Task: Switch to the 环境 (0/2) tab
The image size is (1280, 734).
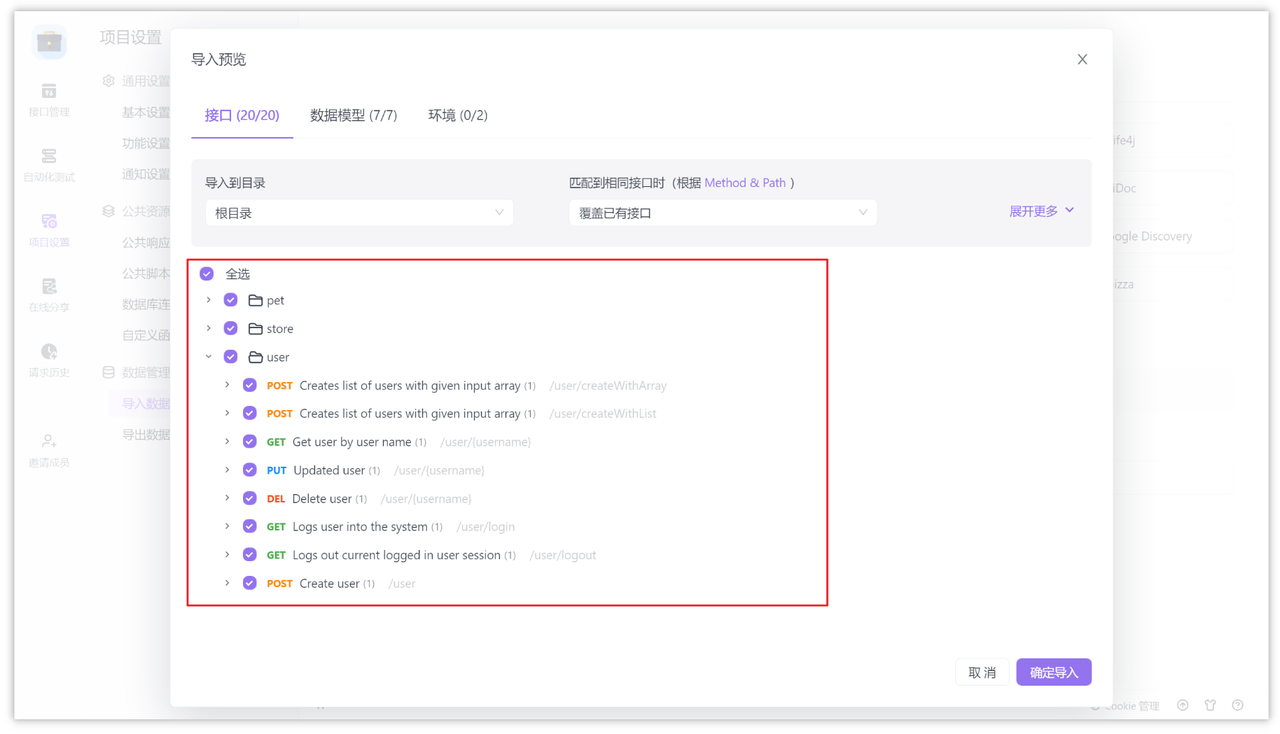Action: [457, 114]
